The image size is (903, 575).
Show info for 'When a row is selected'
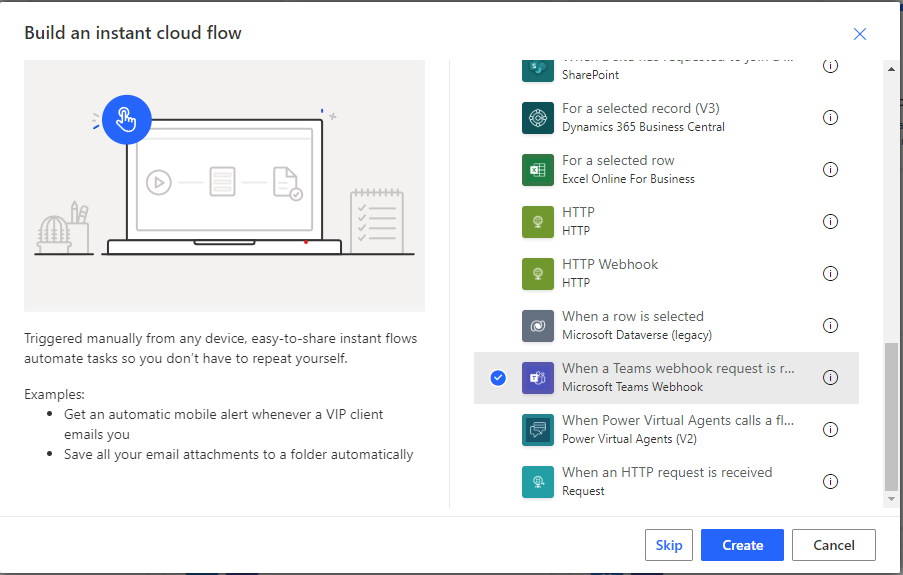point(830,326)
